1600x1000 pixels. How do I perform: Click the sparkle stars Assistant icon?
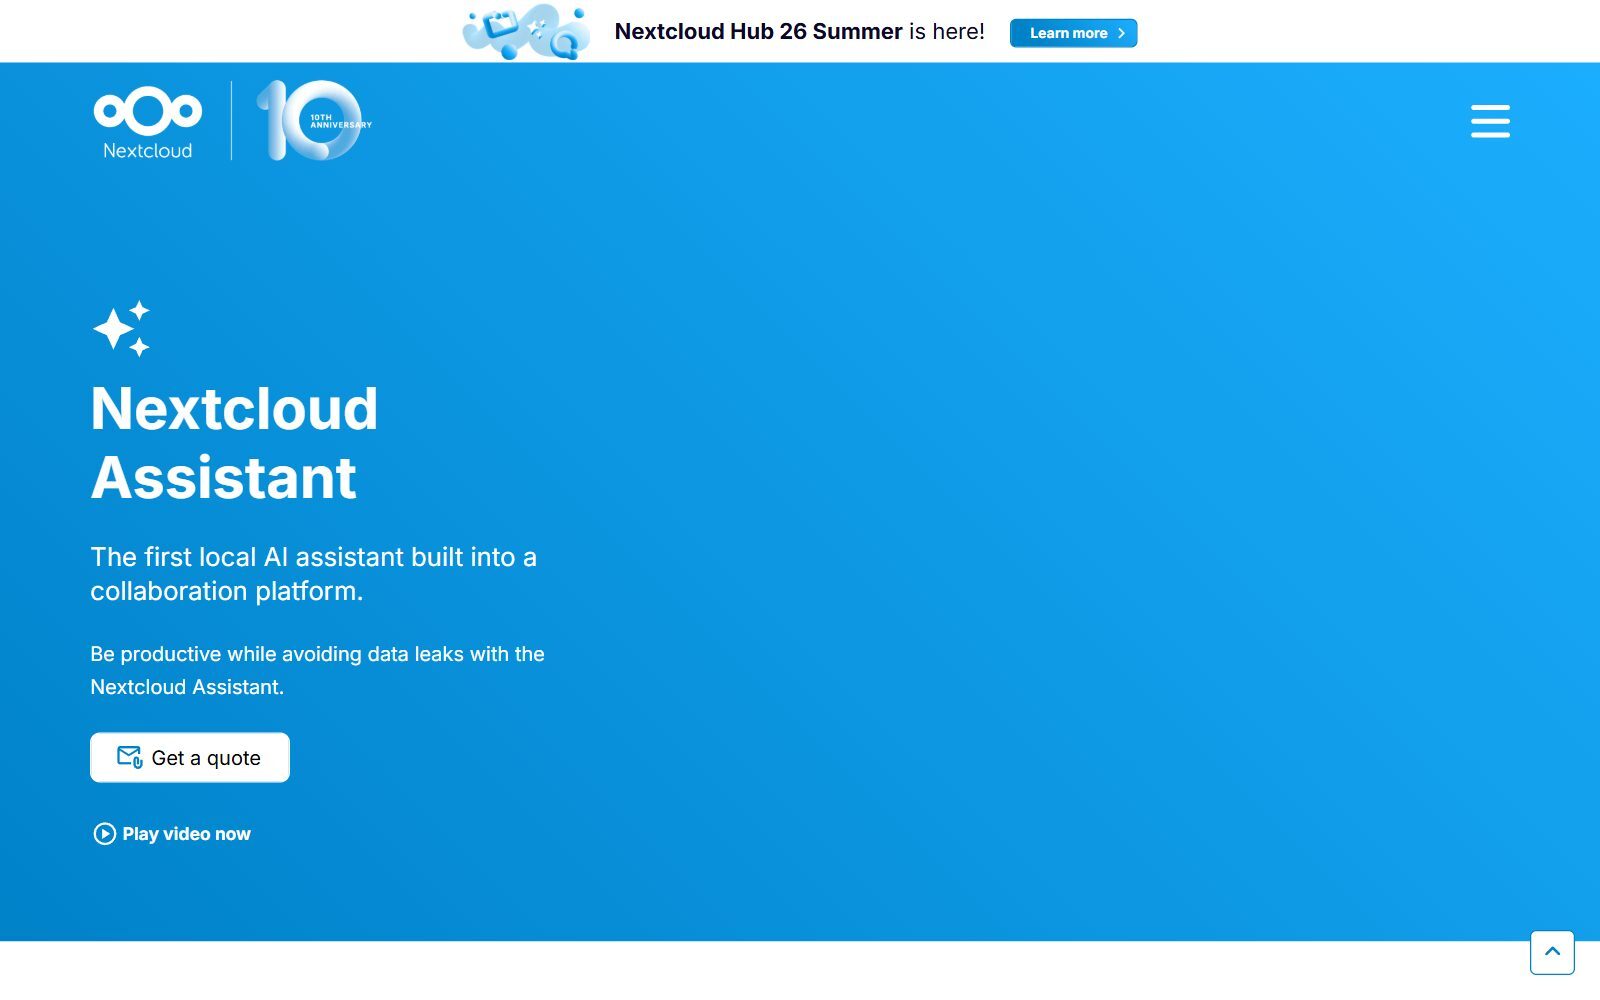[122, 328]
